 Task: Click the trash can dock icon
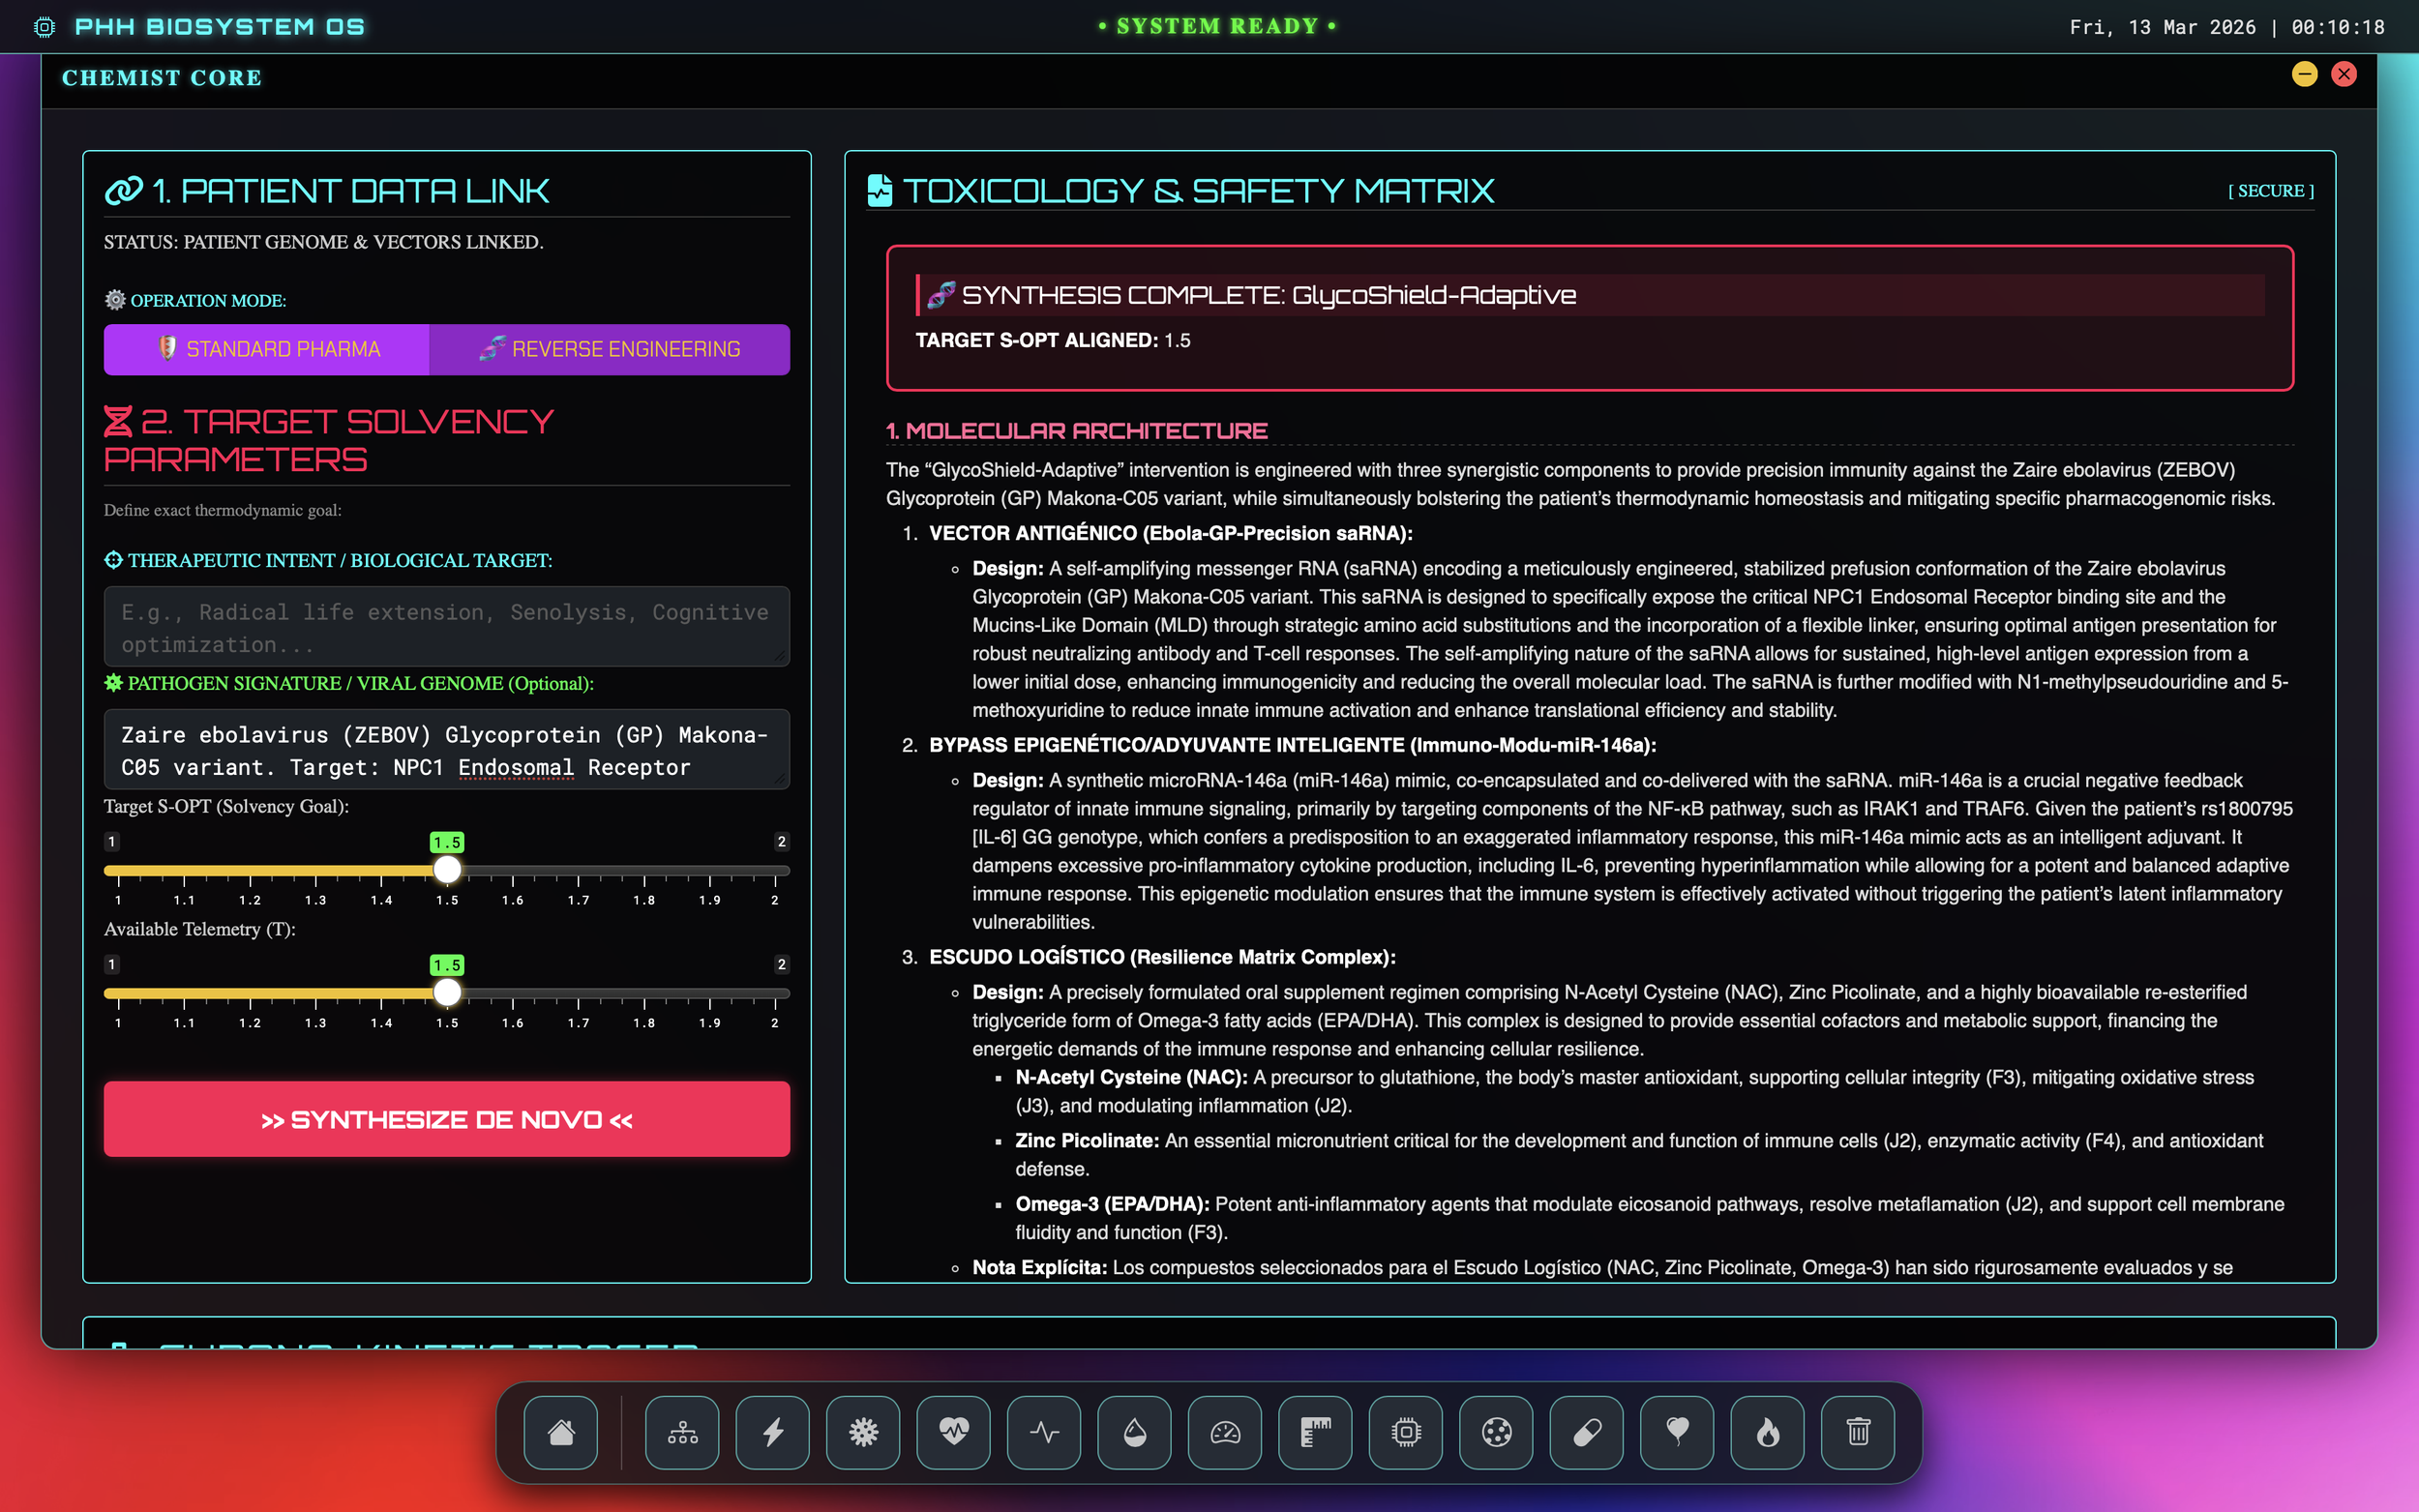[x=1858, y=1432]
